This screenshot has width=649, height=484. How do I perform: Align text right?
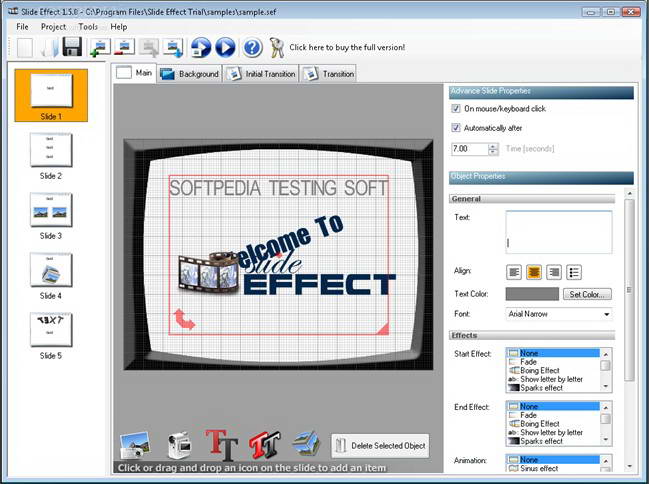tap(554, 272)
